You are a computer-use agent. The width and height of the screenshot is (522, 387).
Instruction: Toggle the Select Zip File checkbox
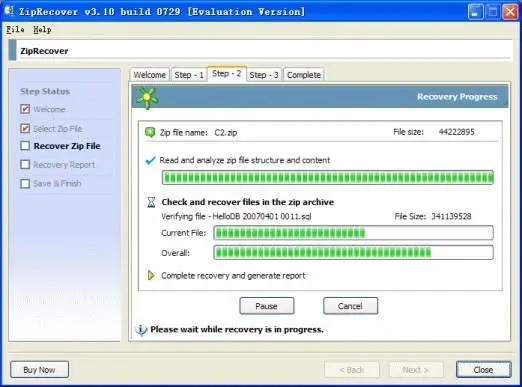click(x=25, y=128)
